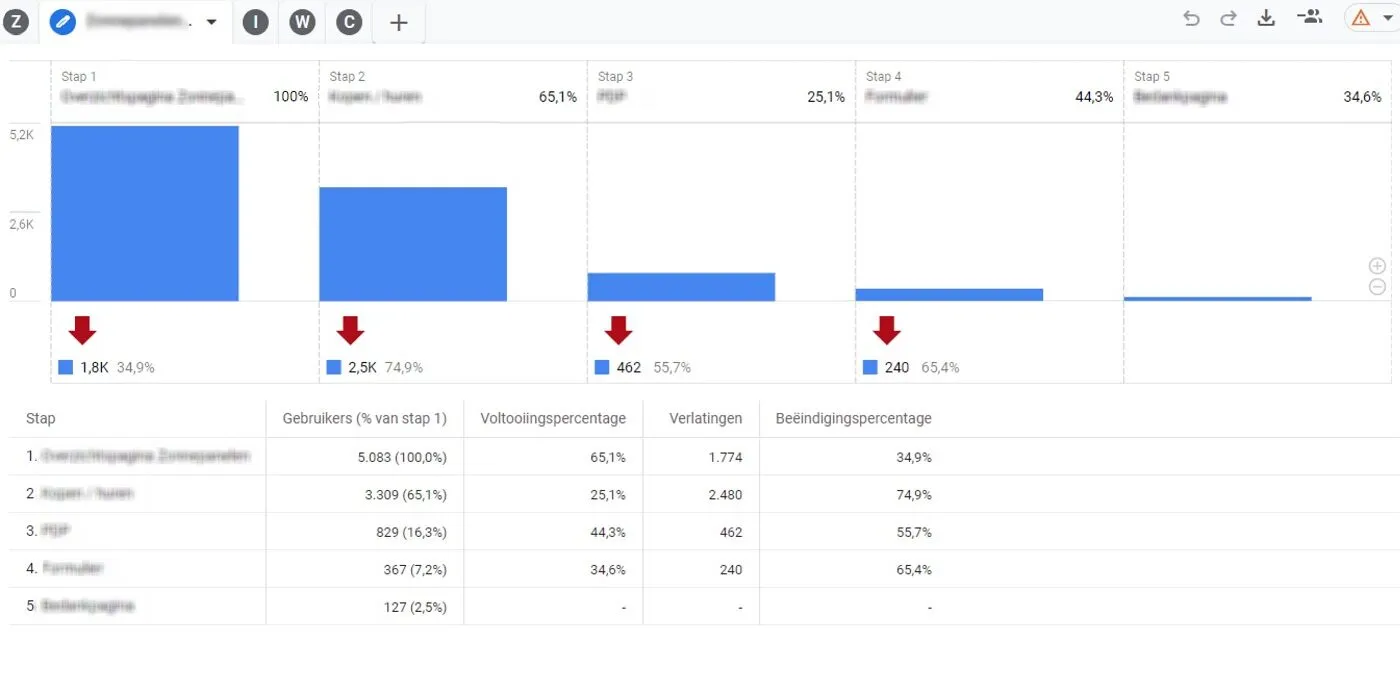Click the share exploration with users icon
Image resolution: width=1400 pixels, height=684 pixels.
click(1310, 17)
